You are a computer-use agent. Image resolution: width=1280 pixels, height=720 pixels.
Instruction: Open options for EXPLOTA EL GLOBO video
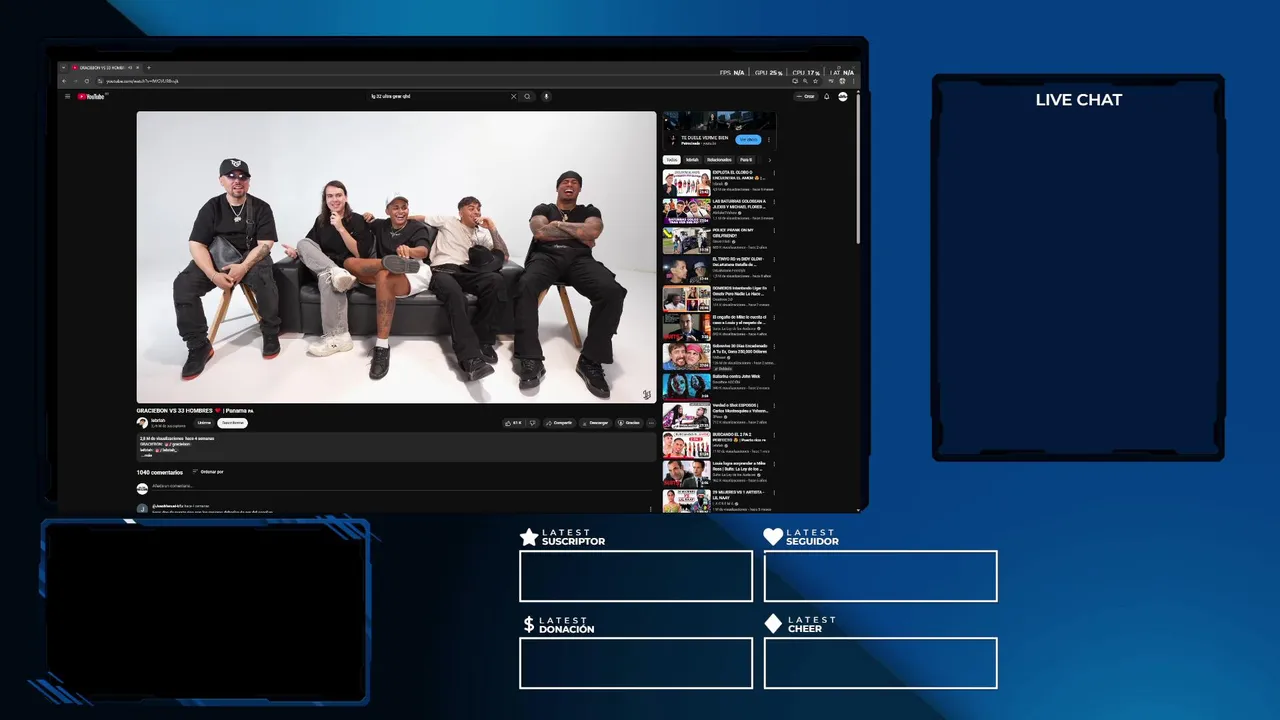[774, 173]
